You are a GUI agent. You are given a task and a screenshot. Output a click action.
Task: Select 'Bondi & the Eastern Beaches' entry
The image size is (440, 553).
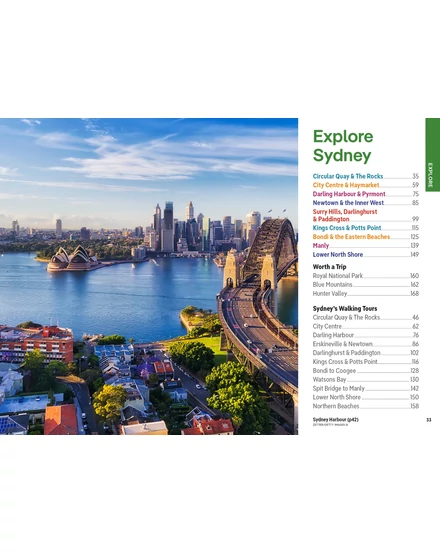366,237
